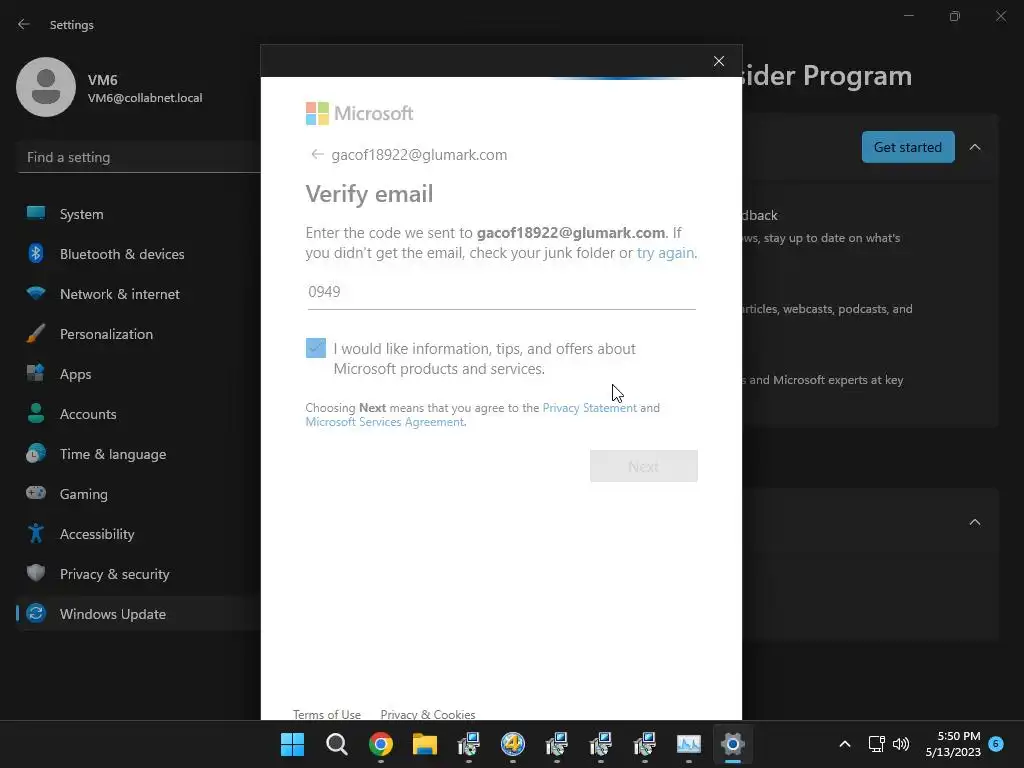Select the Time & language clock icon
Screen dimensions: 1024x768
click(x=36, y=453)
